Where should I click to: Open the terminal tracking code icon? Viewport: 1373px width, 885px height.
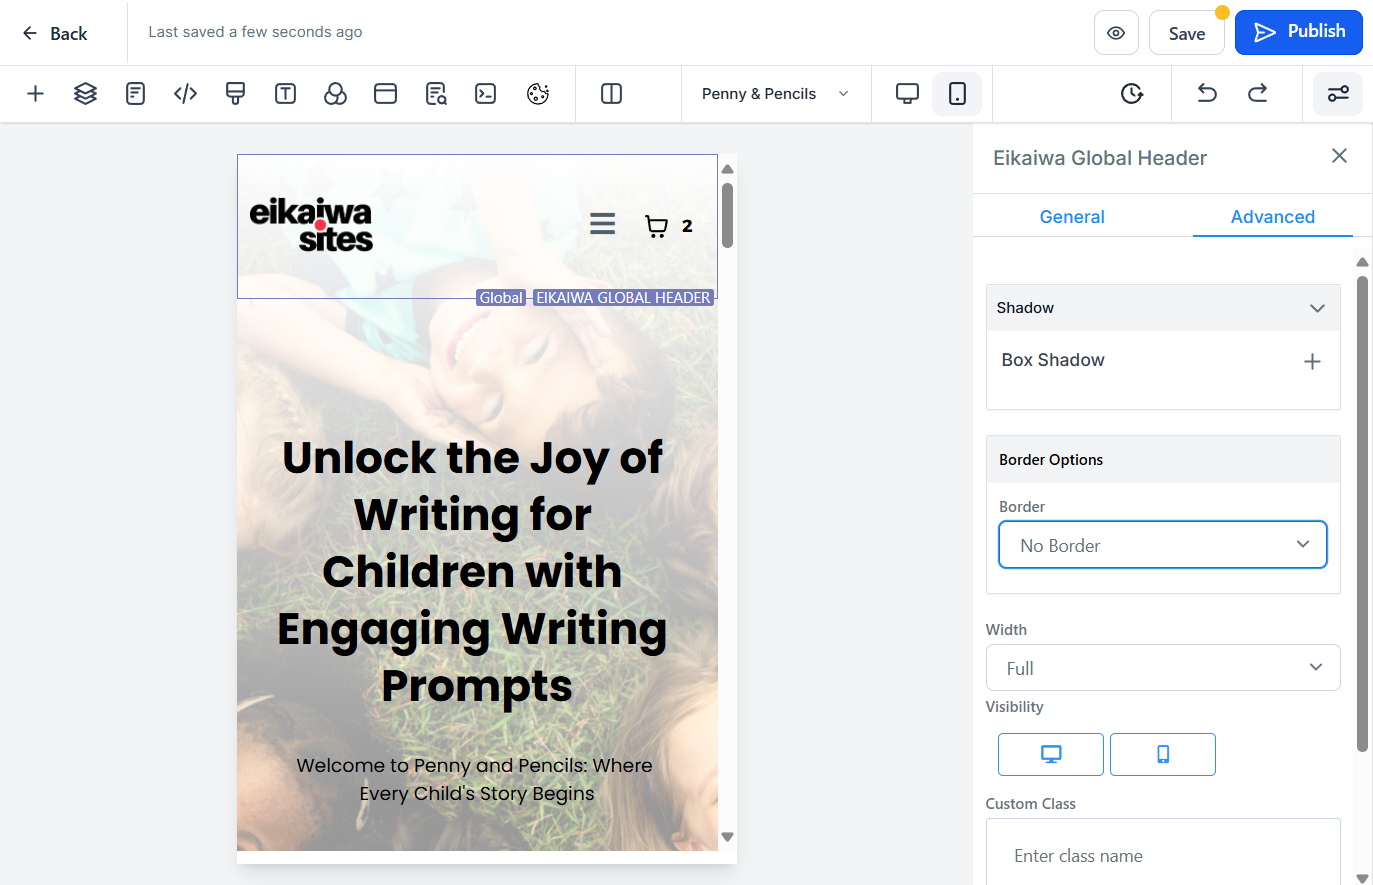tap(486, 94)
